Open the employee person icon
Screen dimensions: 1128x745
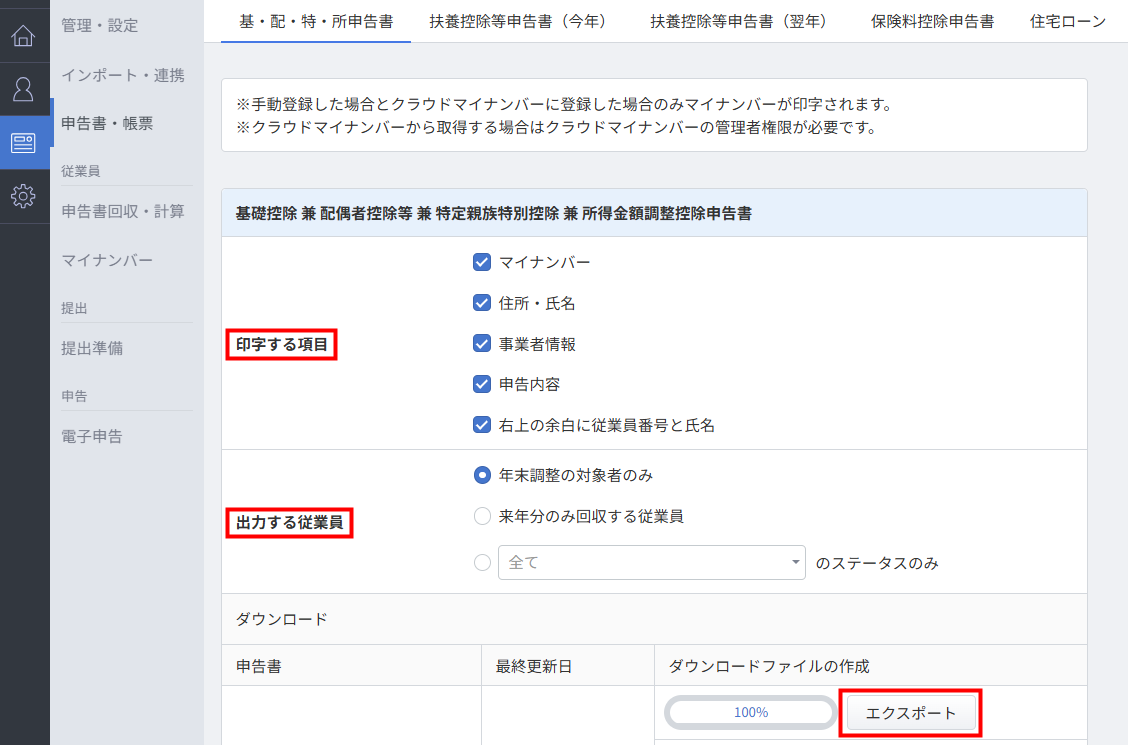coord(24,90)
